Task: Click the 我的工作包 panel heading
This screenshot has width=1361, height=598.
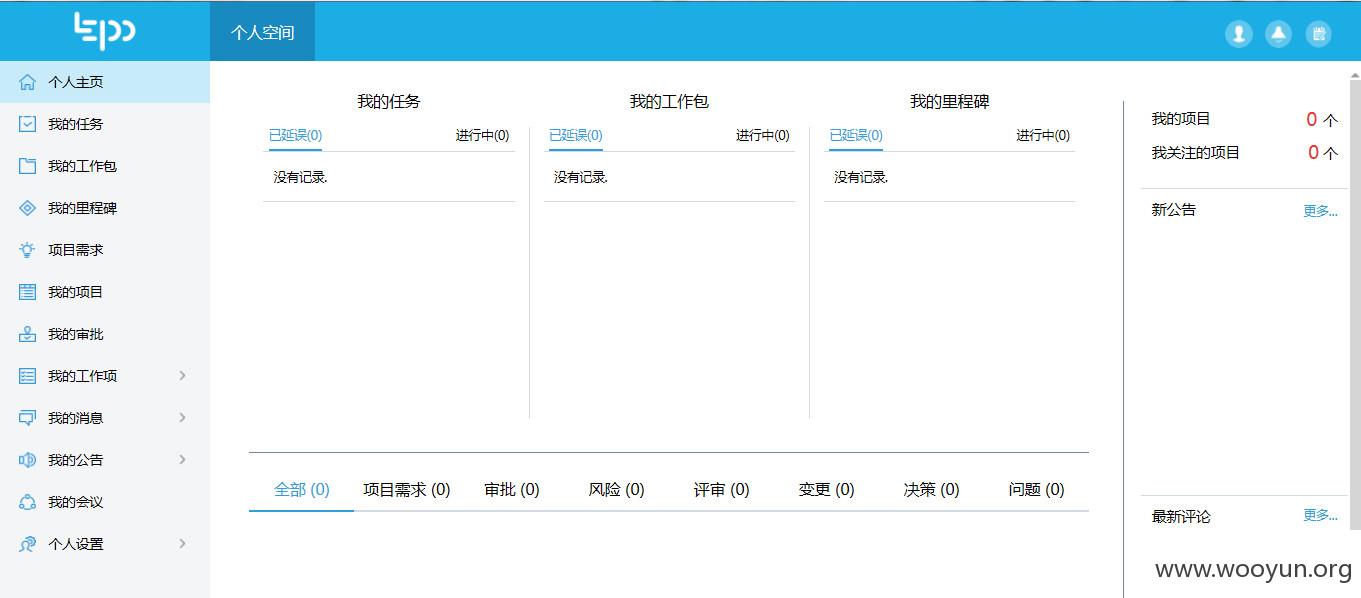Action: tap(669, 101)
